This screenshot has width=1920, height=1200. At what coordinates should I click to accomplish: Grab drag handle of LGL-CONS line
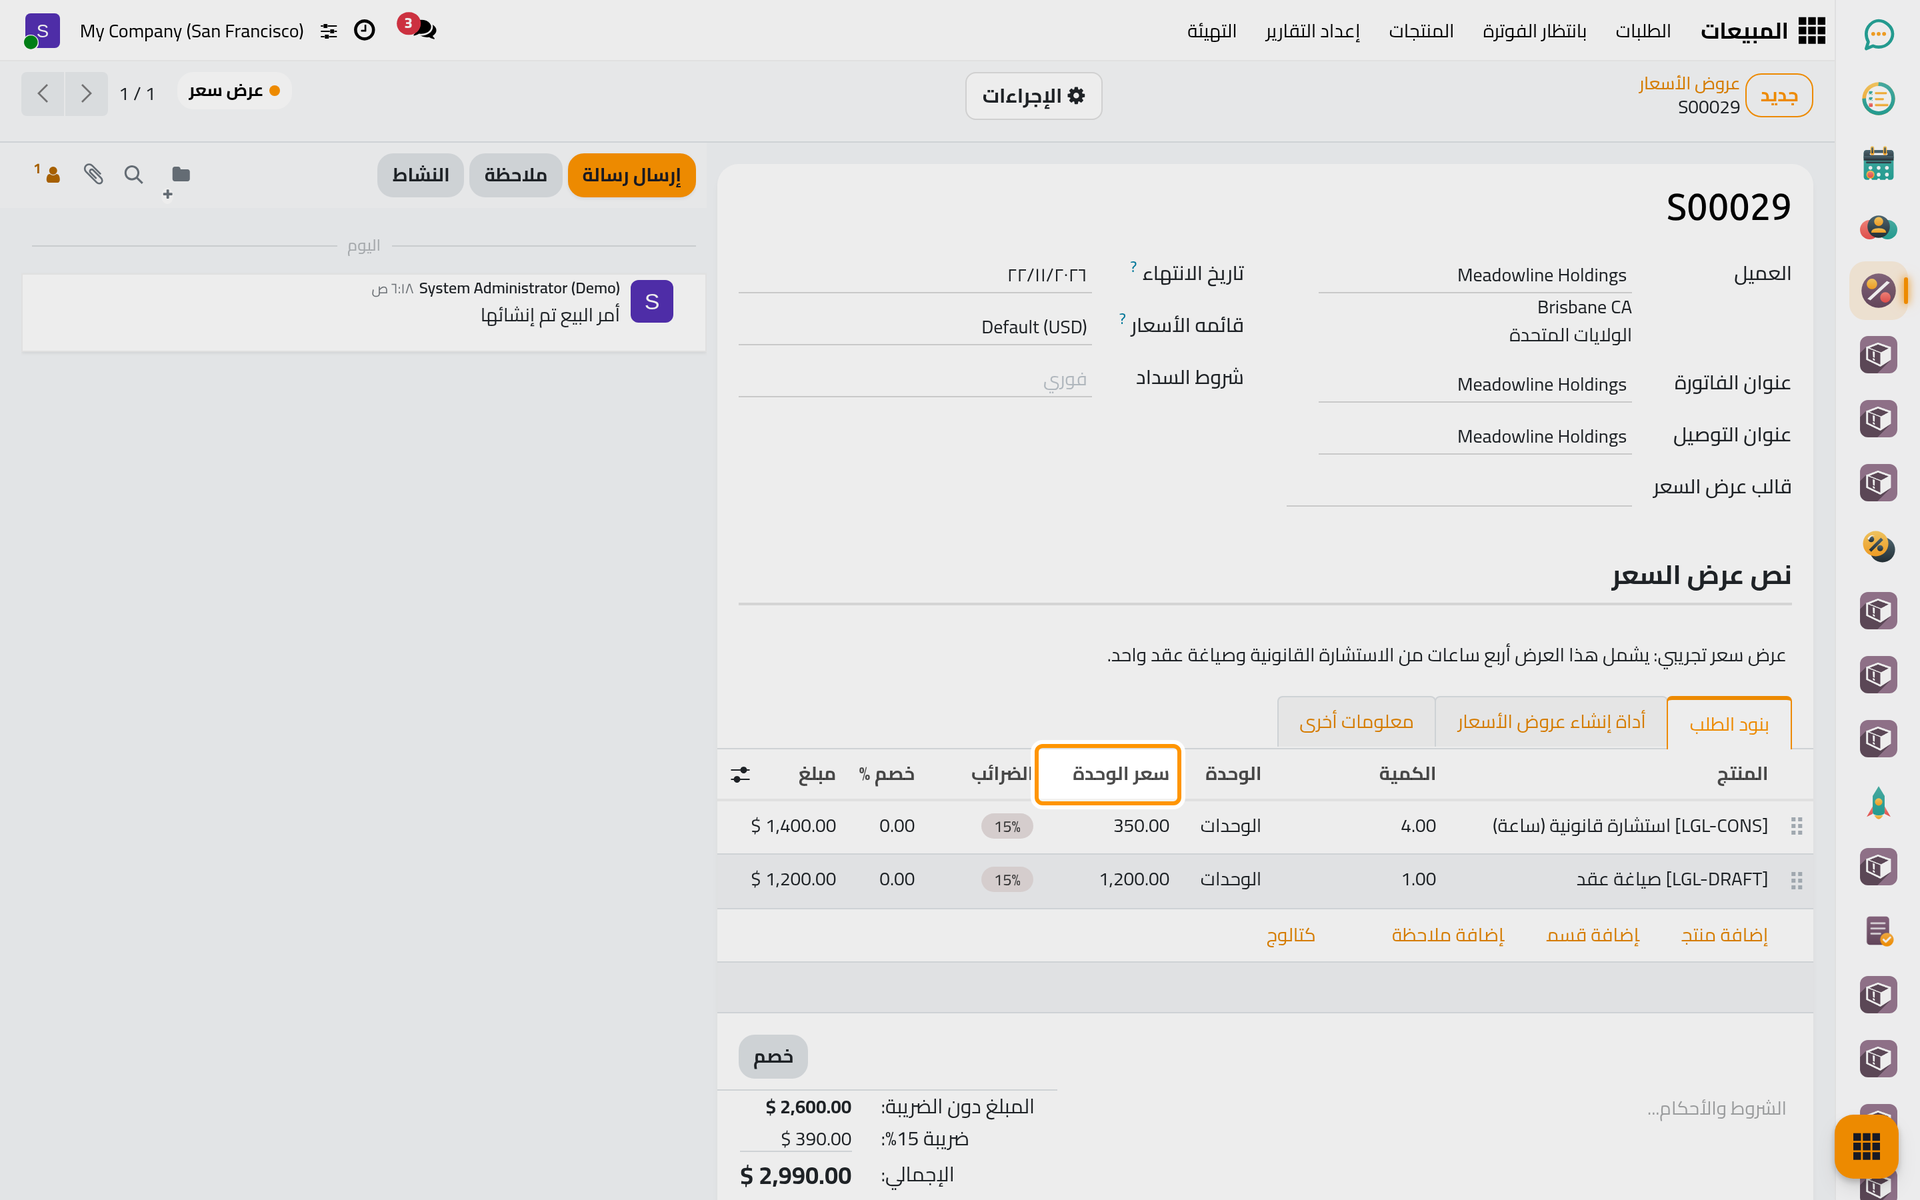1796,826
